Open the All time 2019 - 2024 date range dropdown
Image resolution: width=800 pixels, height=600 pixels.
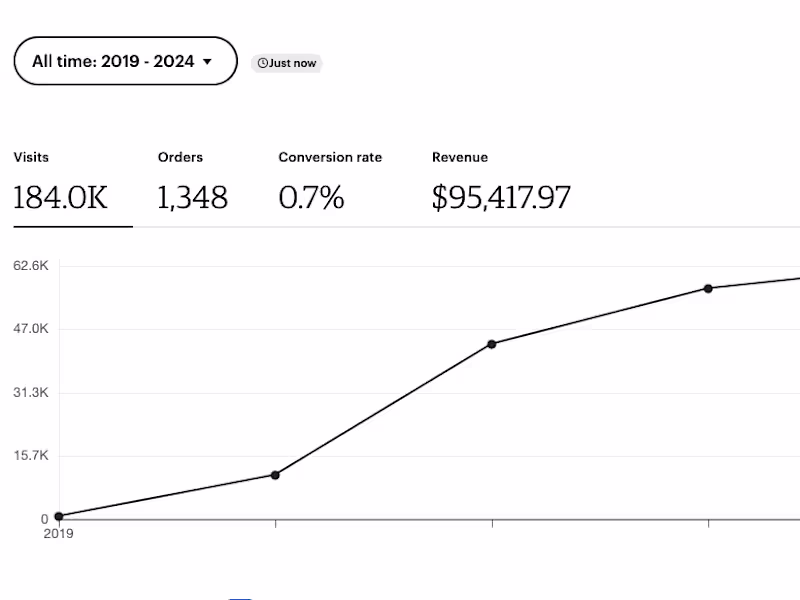click(124, 61)
